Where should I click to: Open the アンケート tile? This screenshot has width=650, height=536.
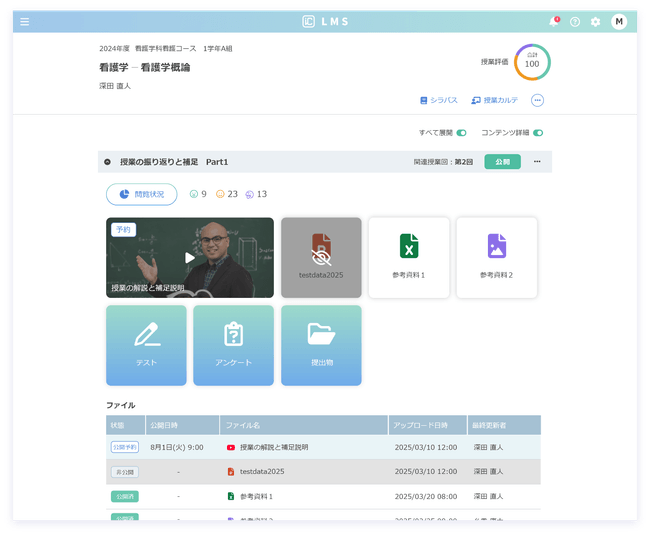click(x=233, y=345)
